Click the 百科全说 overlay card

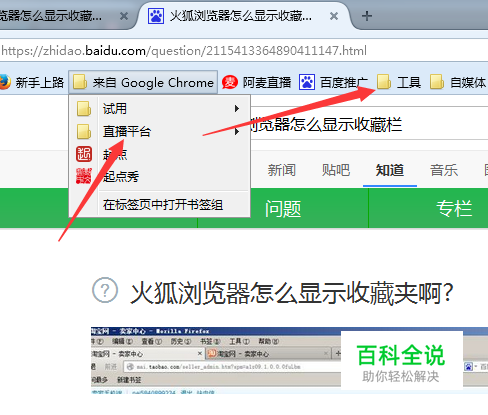pyautogui.click(x=402, y=361)
